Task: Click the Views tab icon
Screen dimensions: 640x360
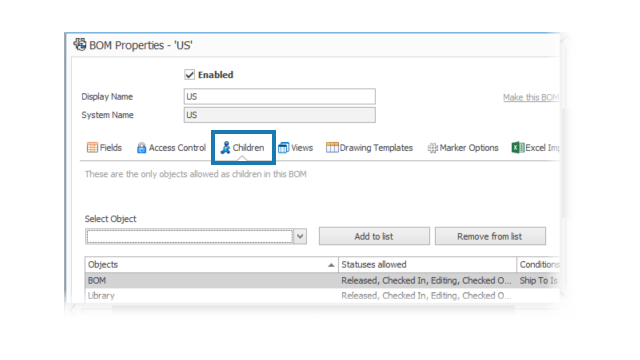Action: [x=284, y=147]
